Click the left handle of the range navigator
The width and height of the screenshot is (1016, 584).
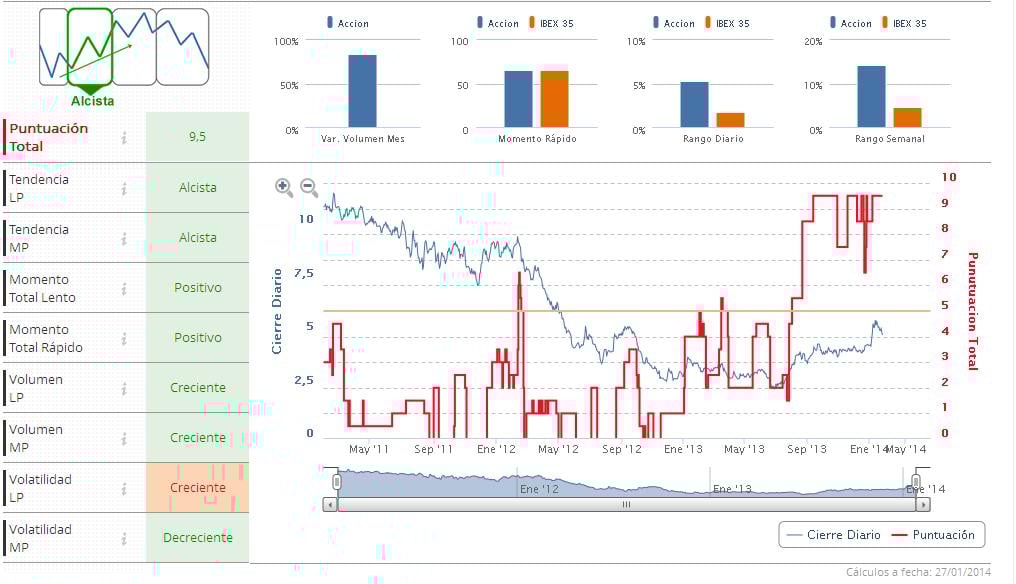tap(337, 482)
